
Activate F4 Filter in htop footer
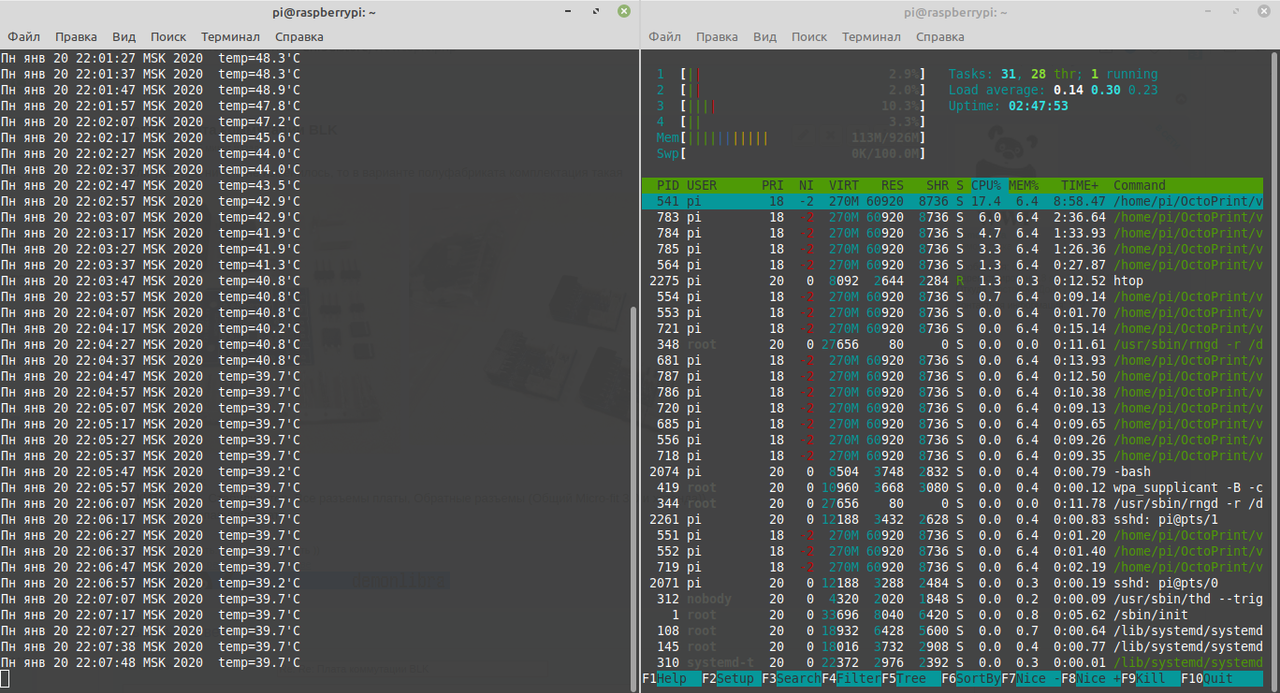852,678
